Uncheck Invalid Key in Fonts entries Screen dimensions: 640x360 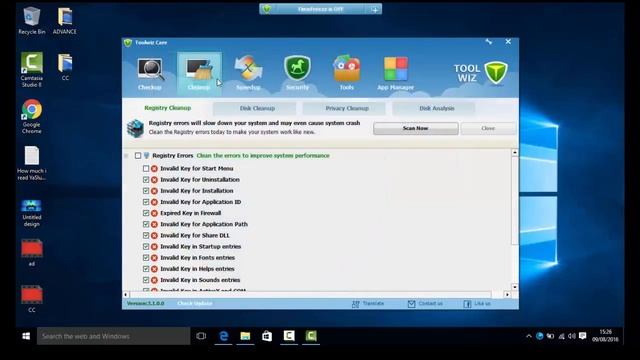pyautogui.click(x=146, y=258)
